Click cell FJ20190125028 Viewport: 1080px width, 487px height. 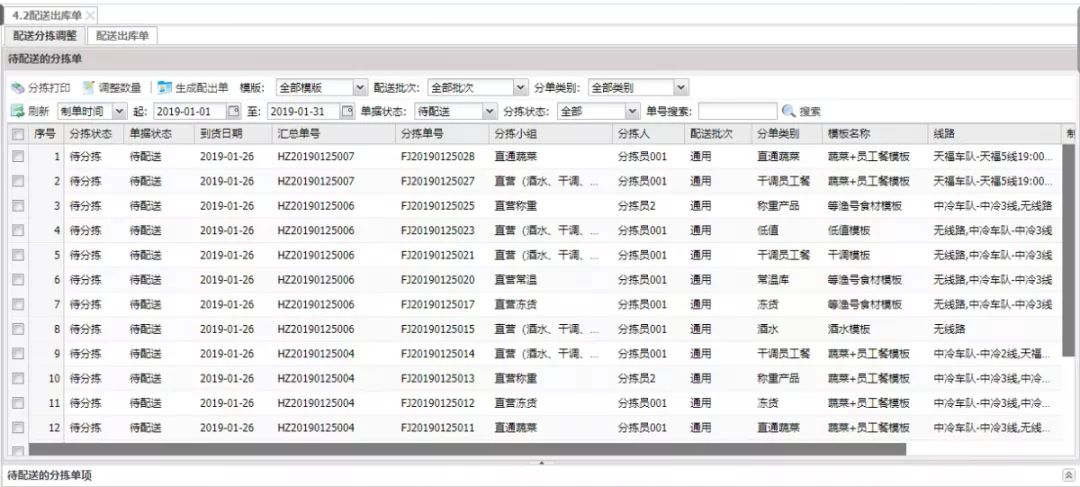click(437, 156)
